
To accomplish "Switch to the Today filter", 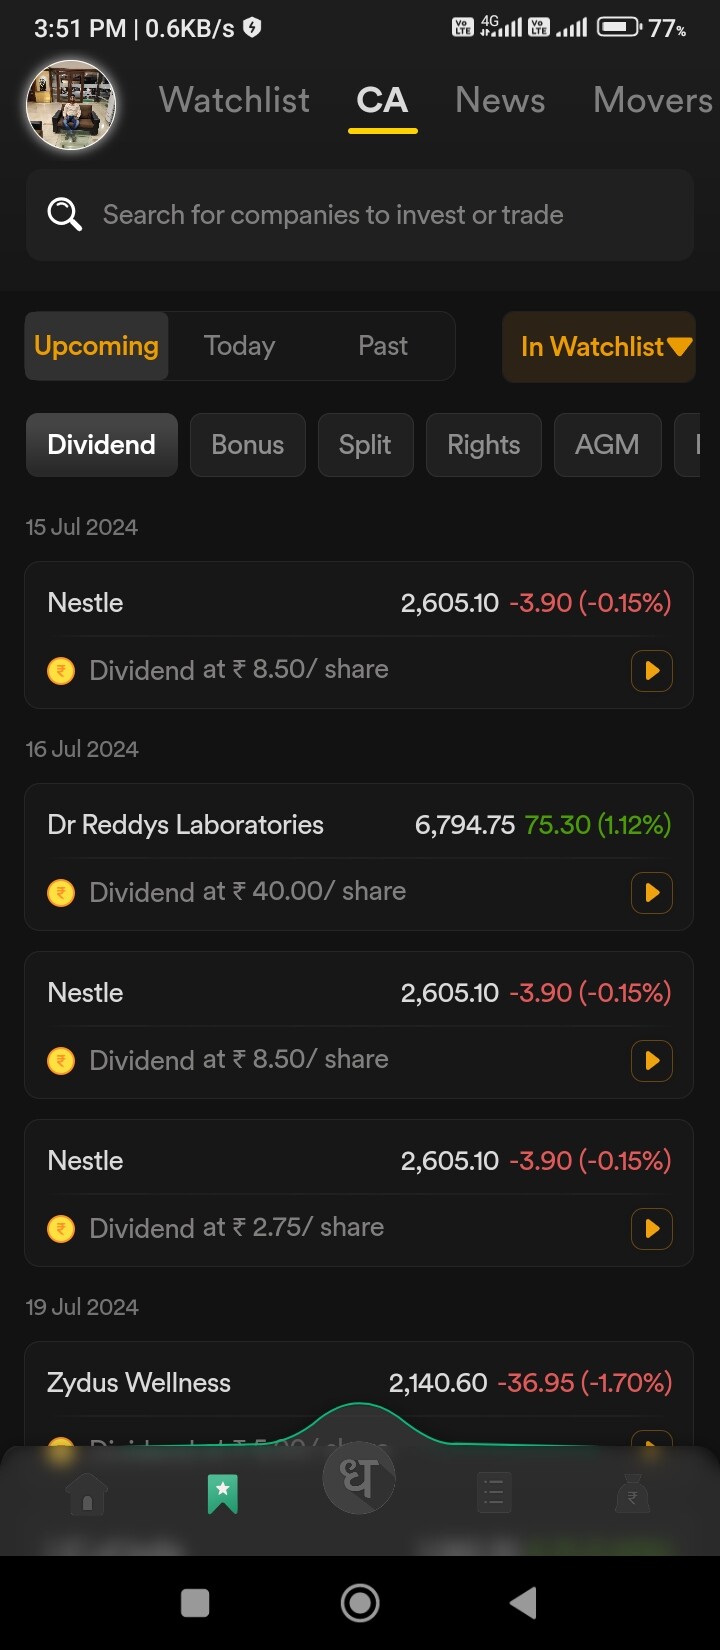I will click(239, 346).
